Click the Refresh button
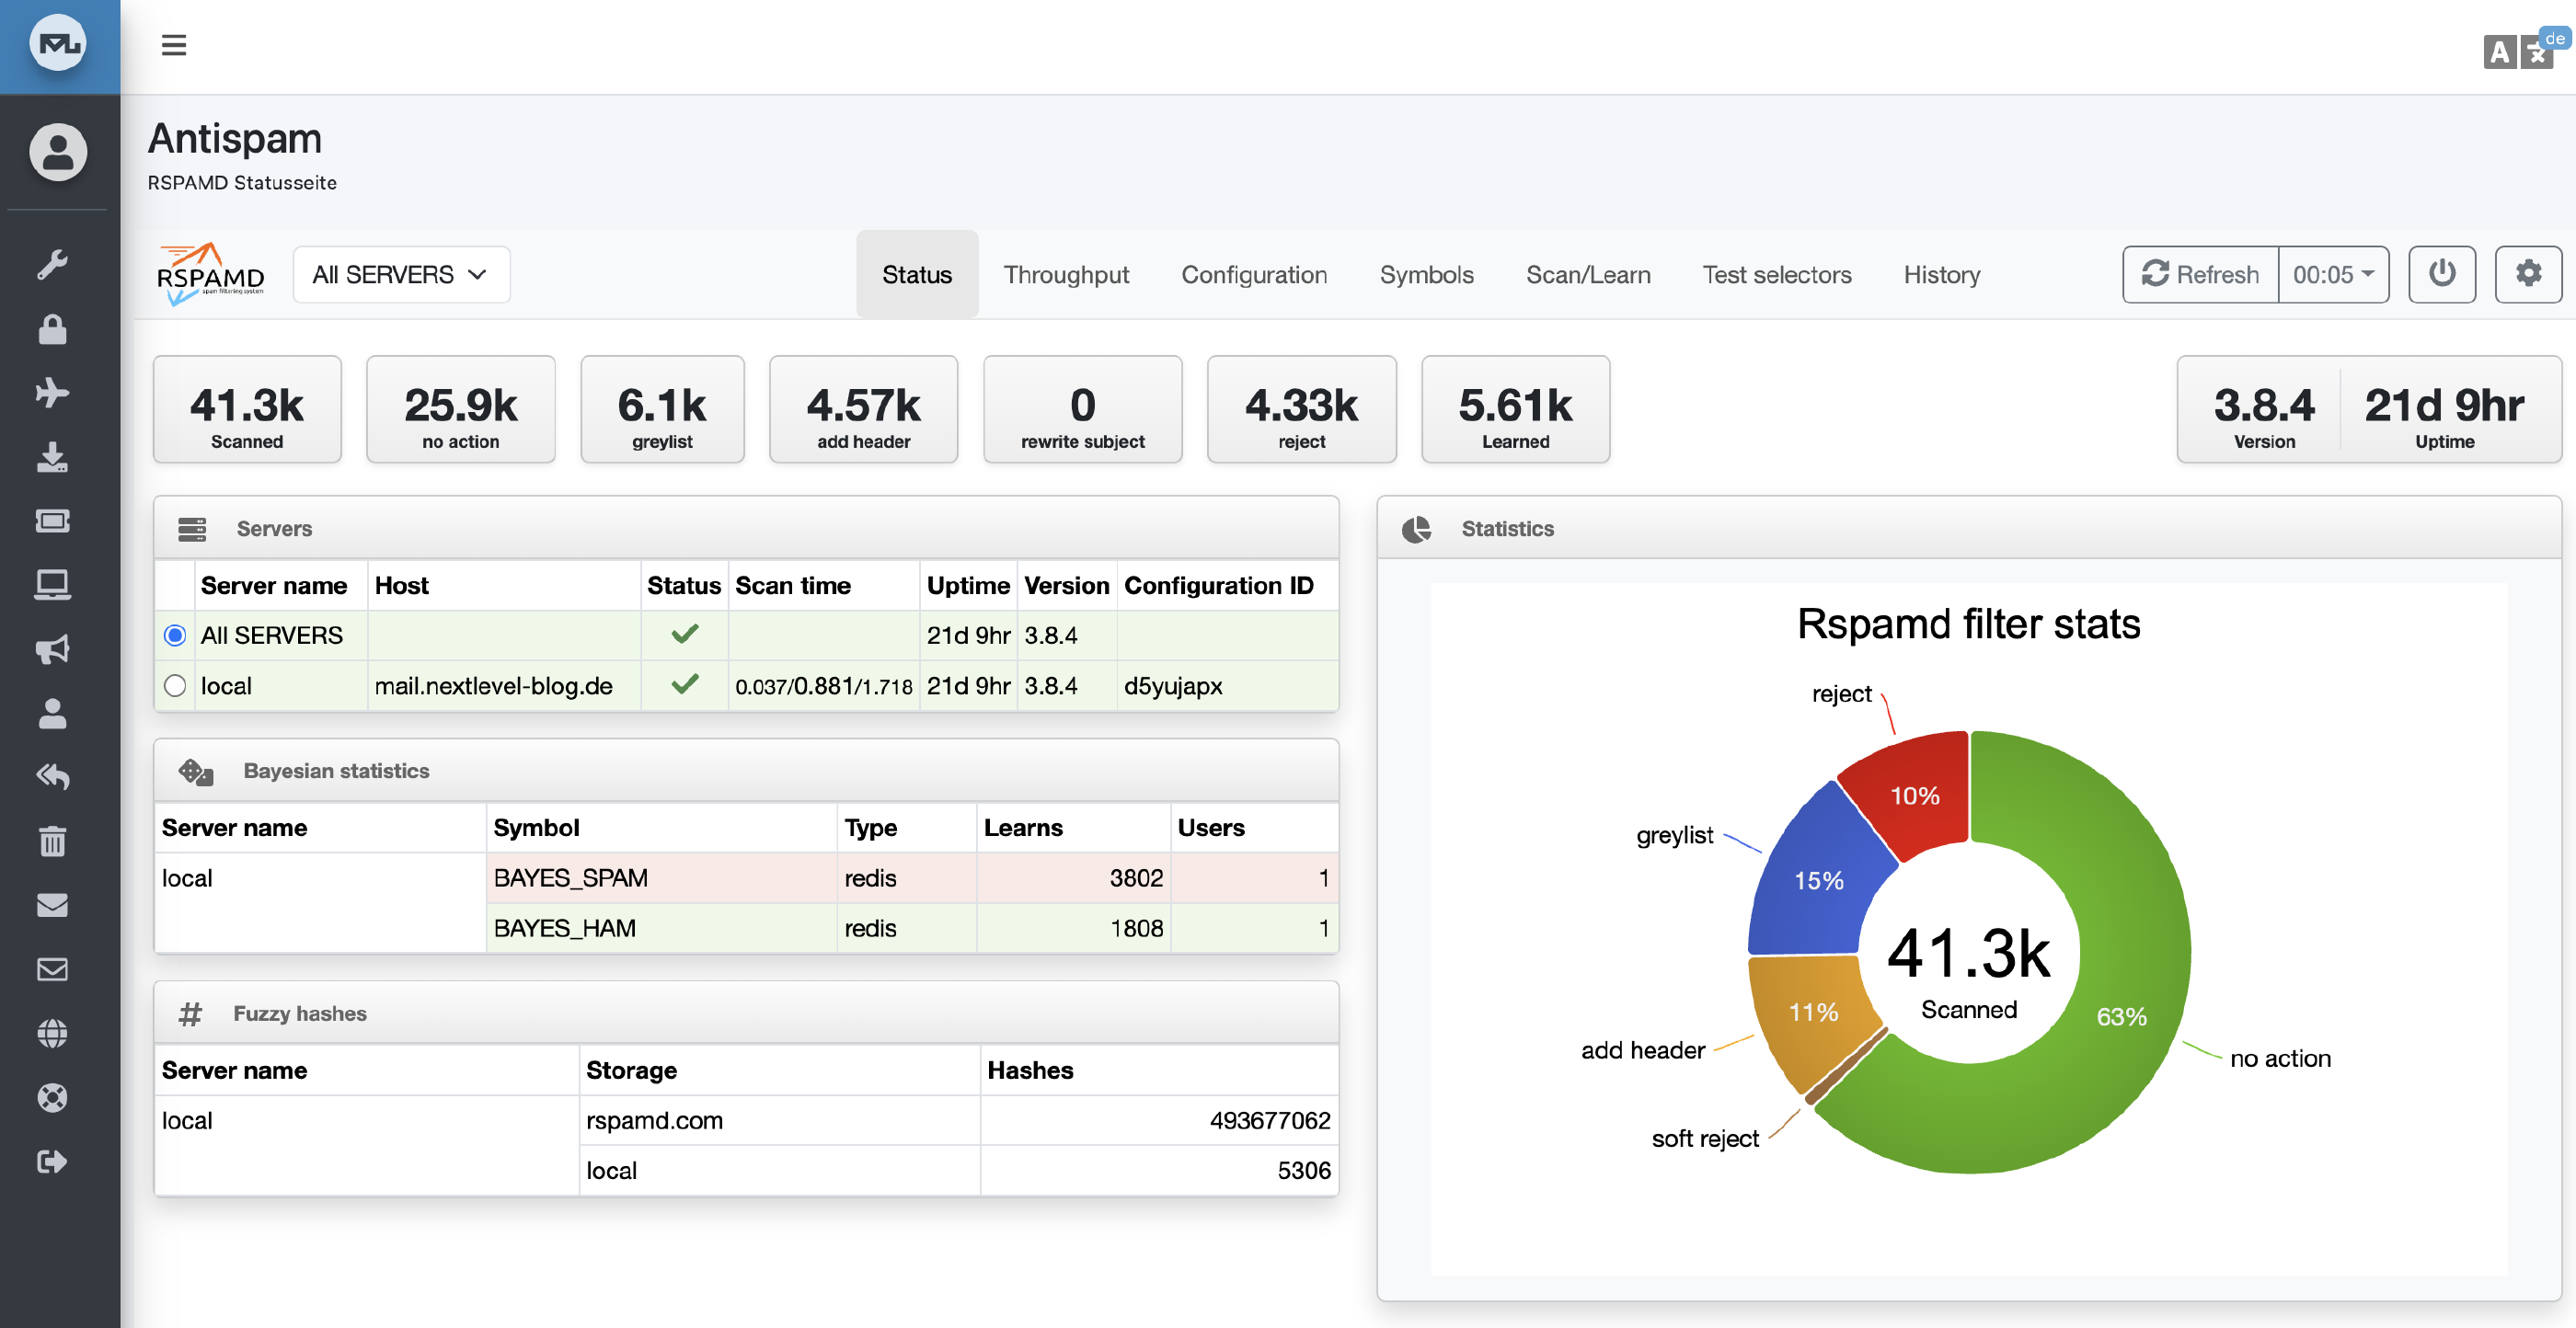 point(2199,274)
